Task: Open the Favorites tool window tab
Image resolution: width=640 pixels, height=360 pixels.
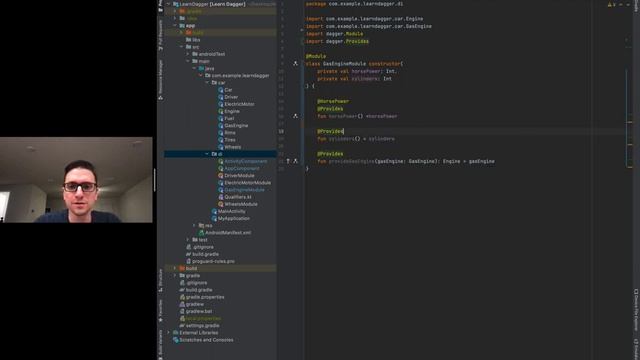Action: [x=160, y=311]
